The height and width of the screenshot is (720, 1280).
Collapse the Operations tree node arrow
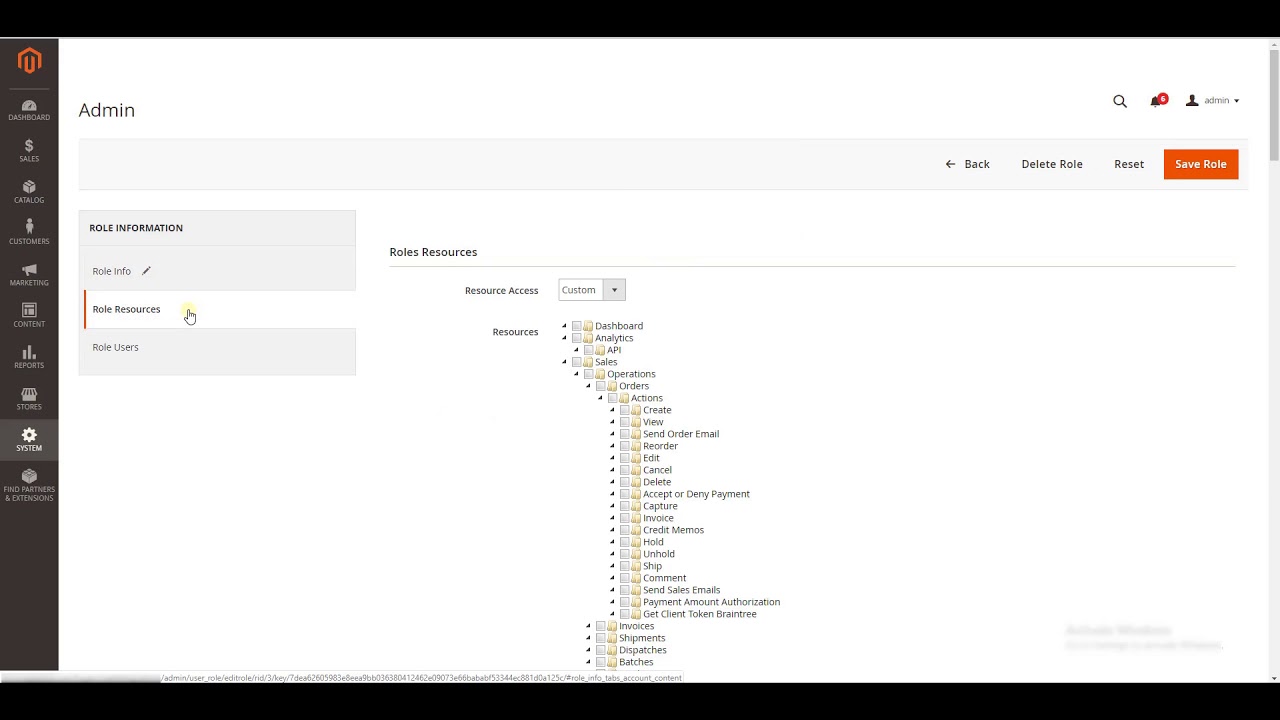(x=576, y=374)
